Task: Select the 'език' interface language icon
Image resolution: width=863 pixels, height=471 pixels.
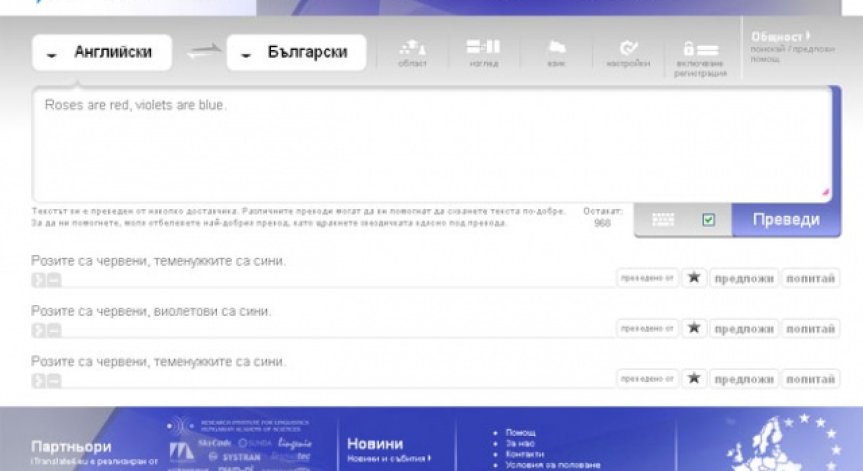Action: tap(556, 53)
